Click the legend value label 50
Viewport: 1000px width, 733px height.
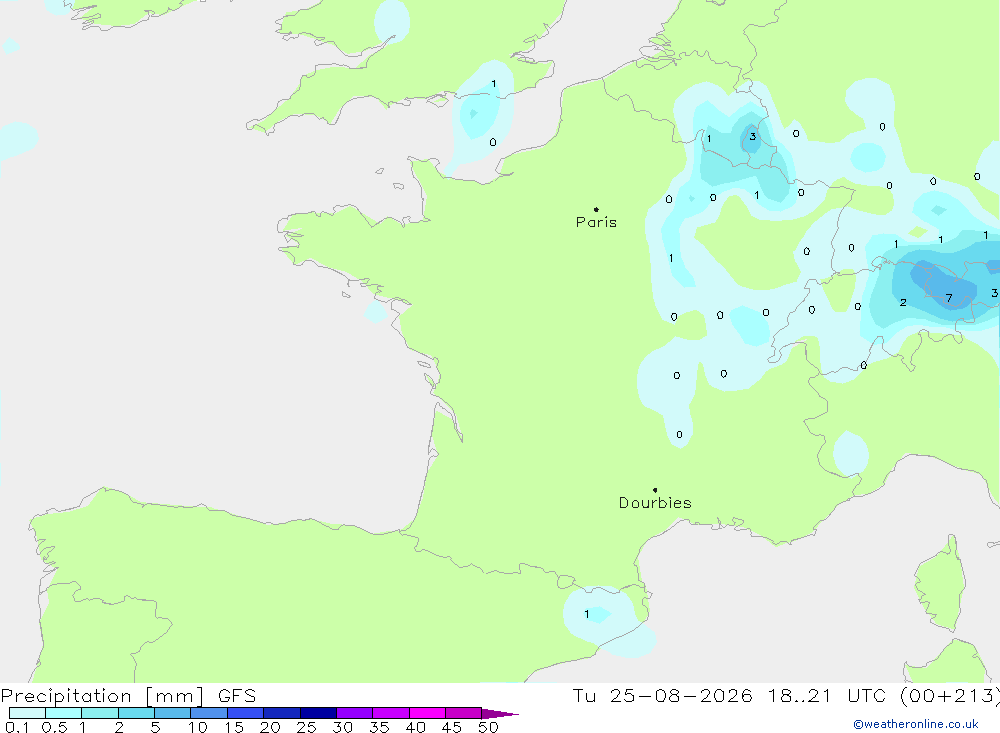pos(488,727)
